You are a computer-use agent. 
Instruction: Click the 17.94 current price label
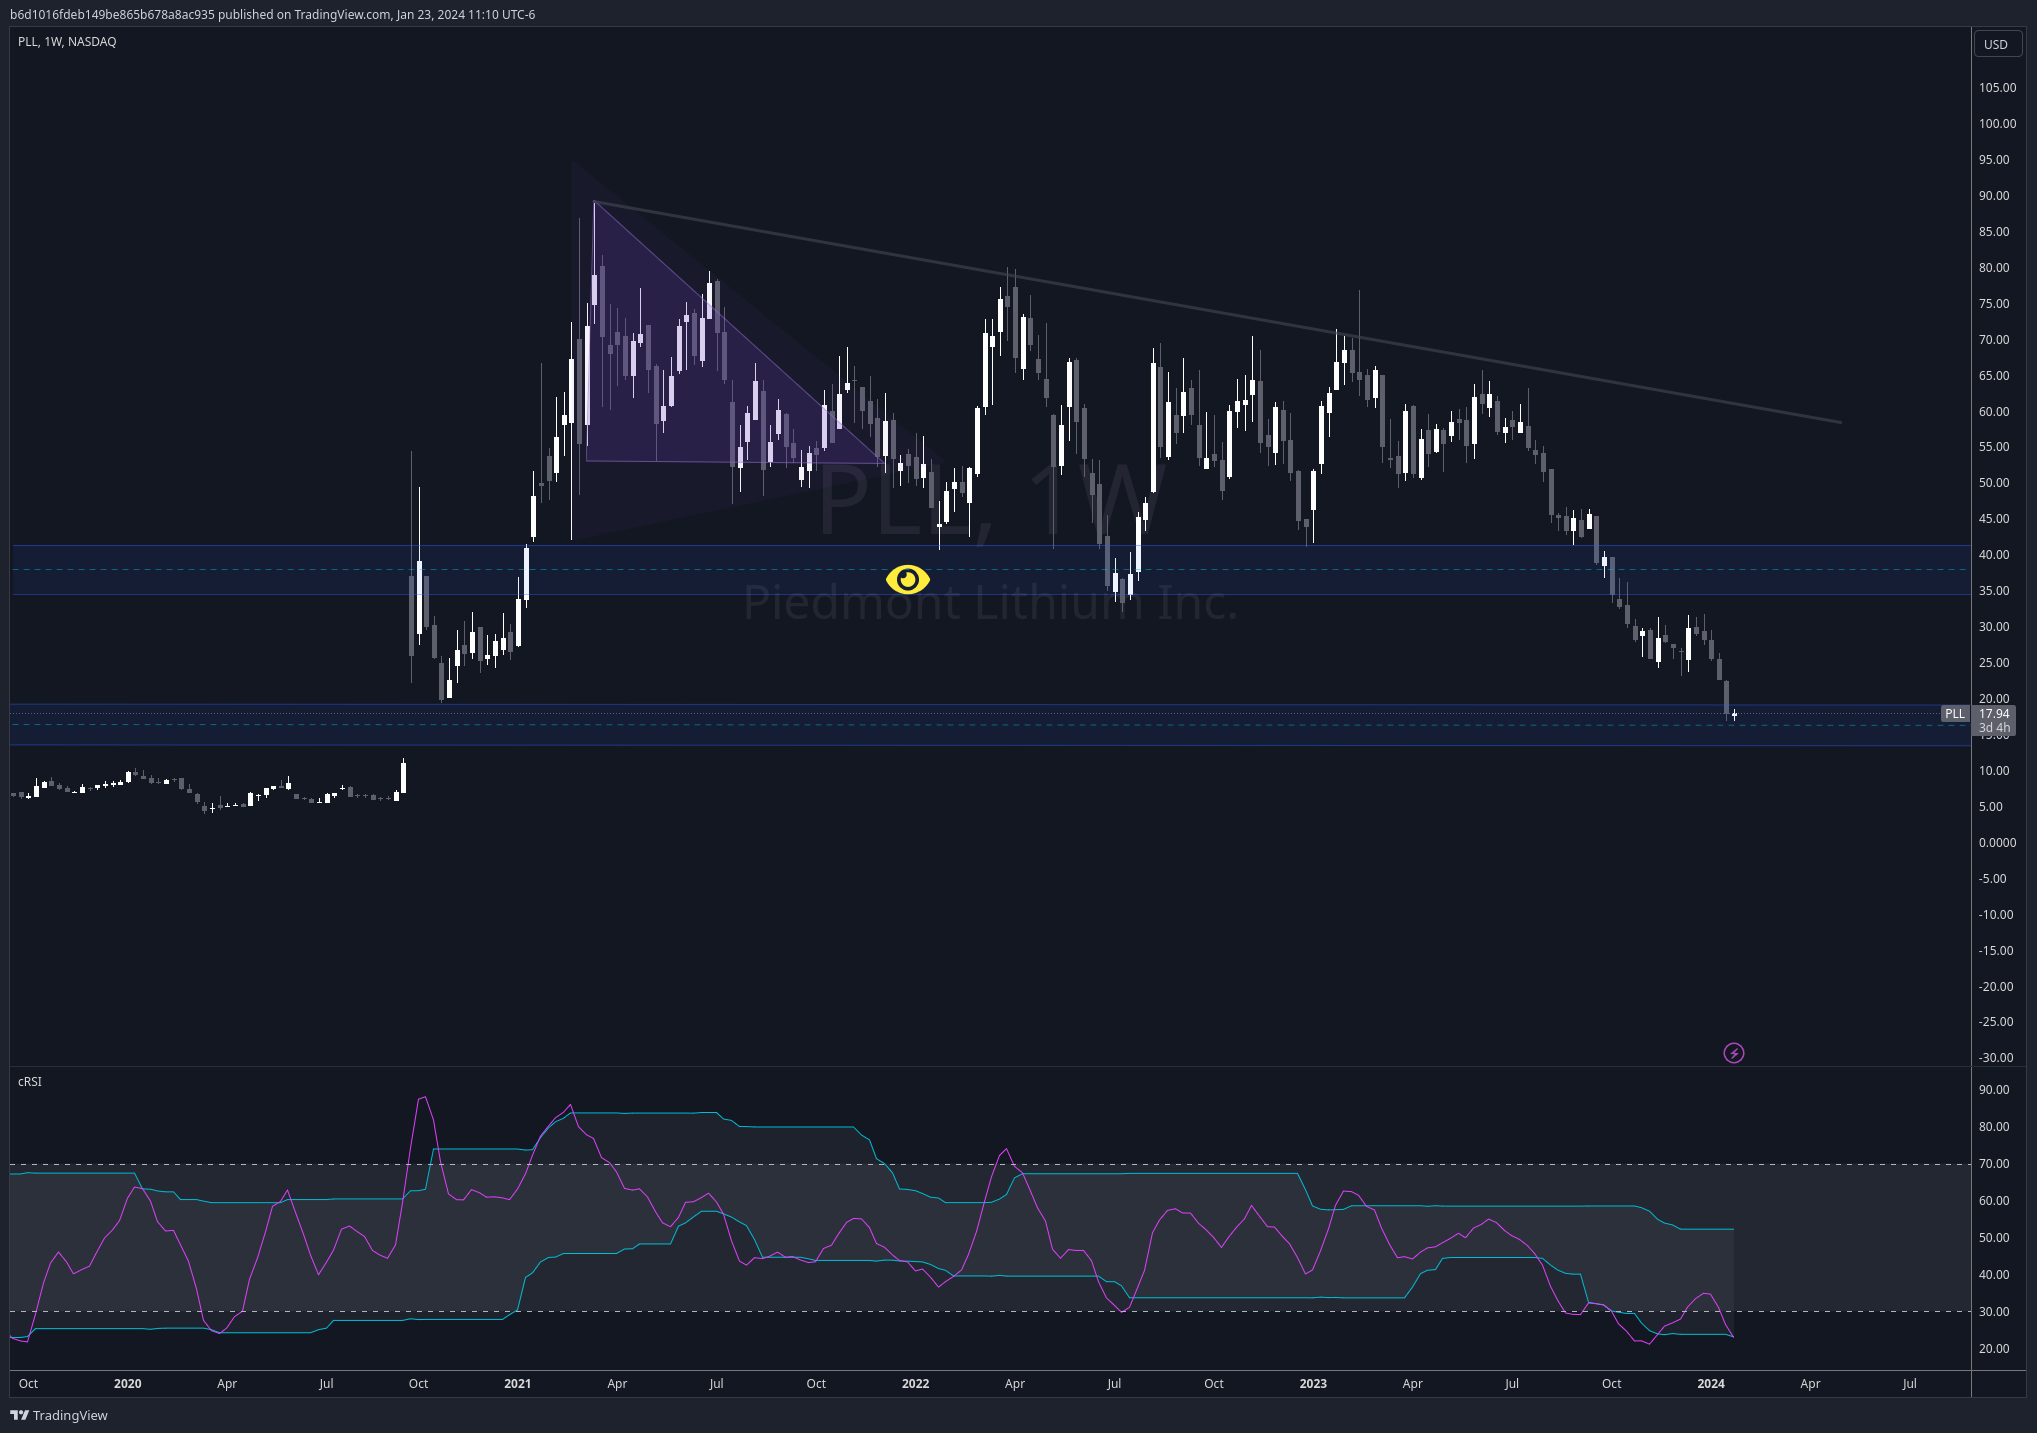pyautogui.click(x=1994, y=713)
